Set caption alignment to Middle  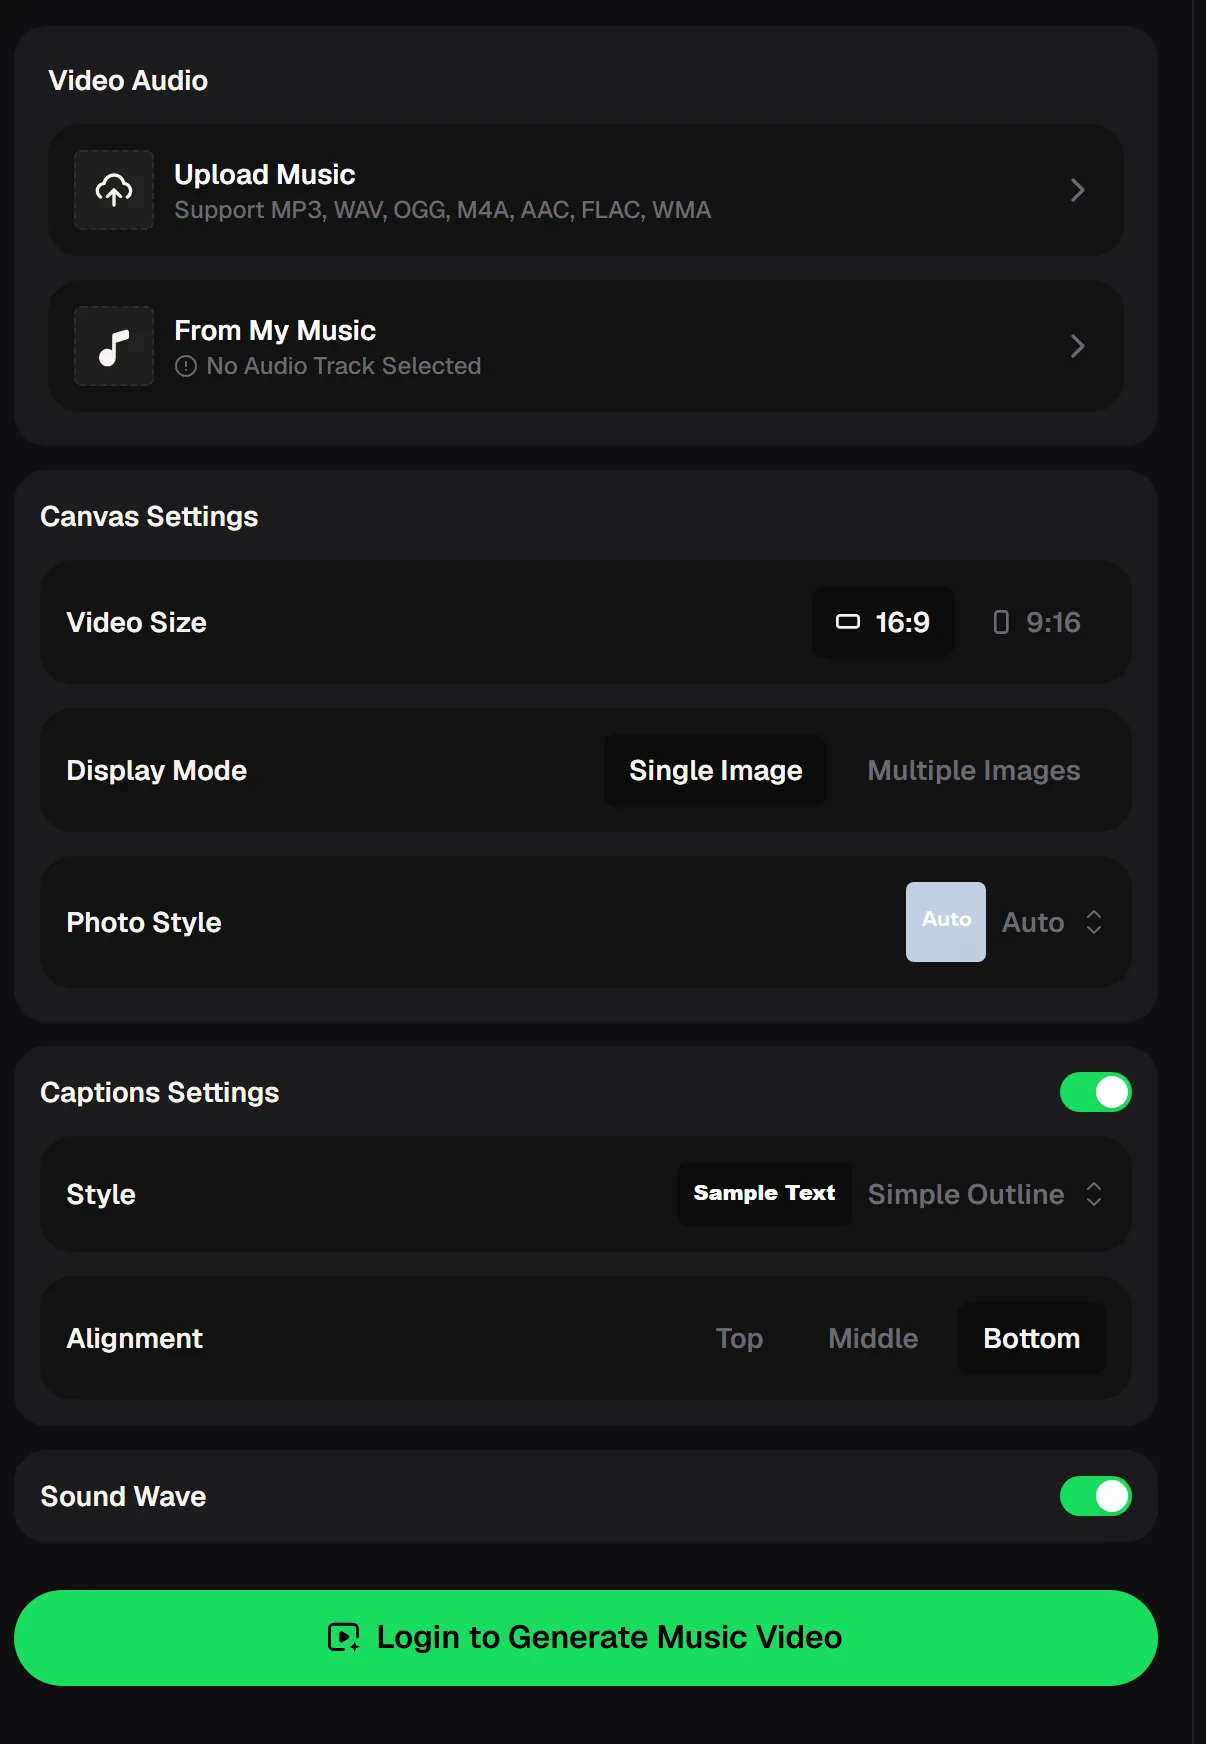click(873, 1338)
